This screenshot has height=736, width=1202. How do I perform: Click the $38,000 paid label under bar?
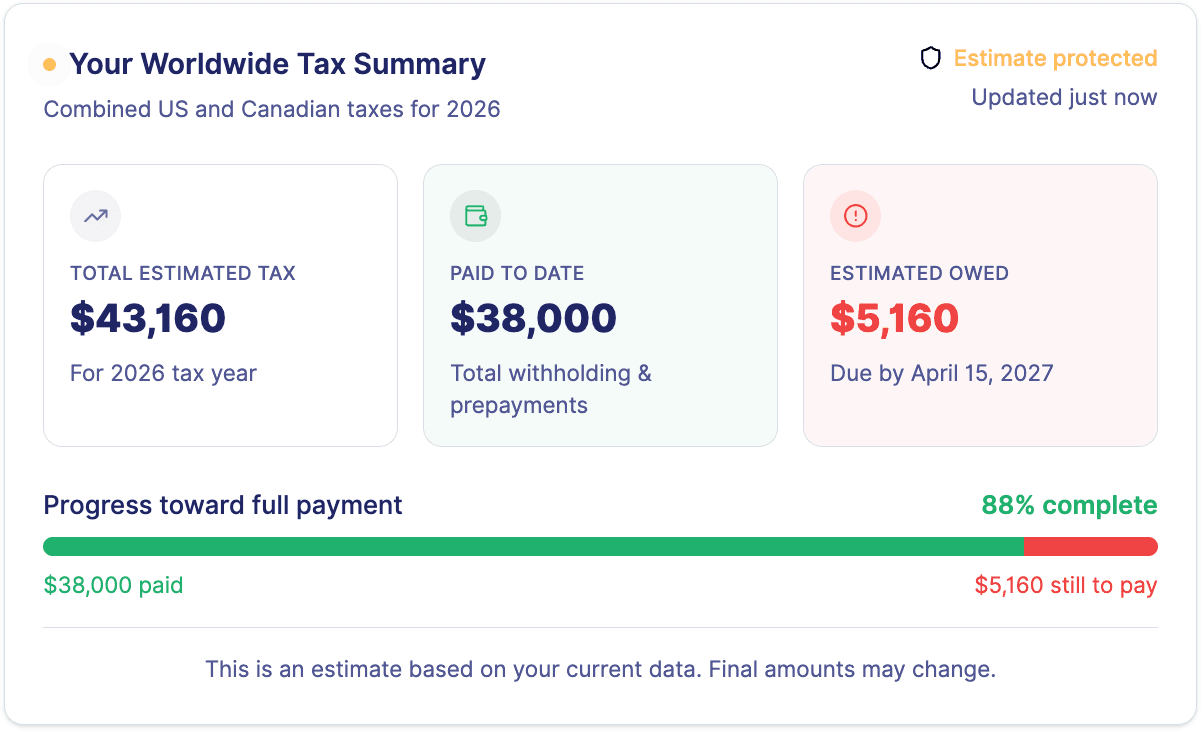click(x=113, y=586)
